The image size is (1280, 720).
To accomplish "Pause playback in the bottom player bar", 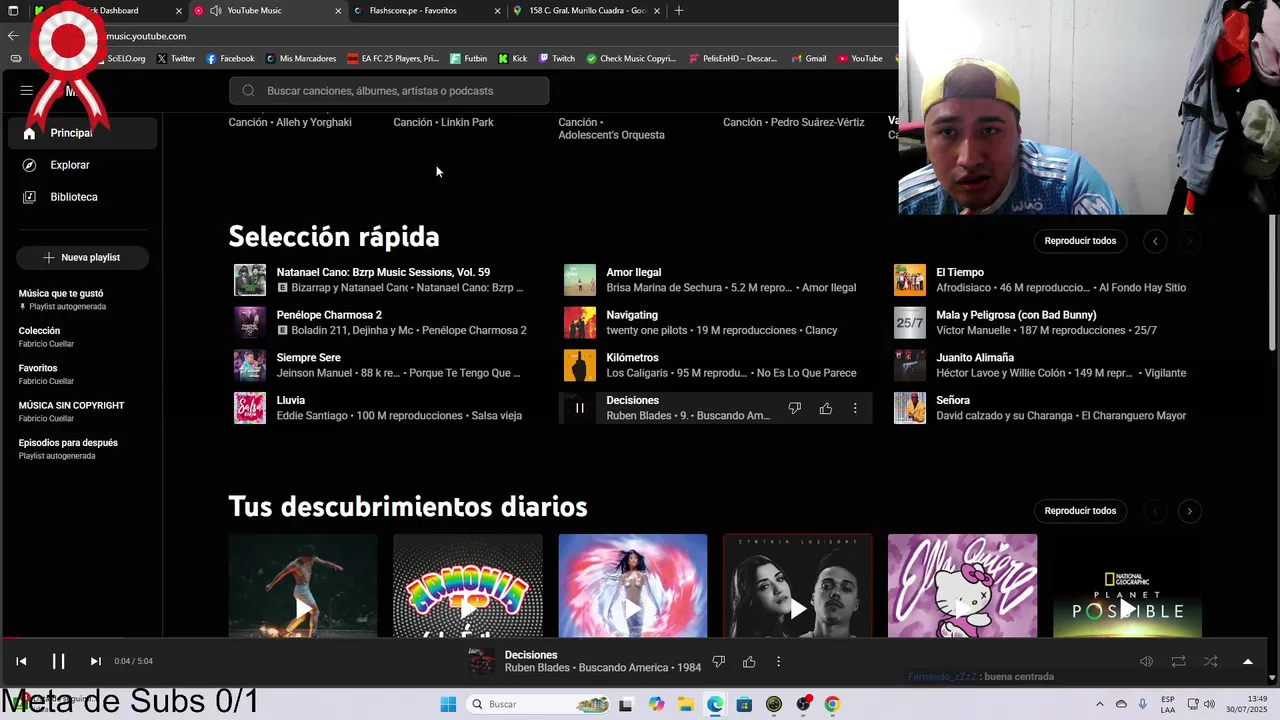I will pyautogui.click(x=58, y=661).
